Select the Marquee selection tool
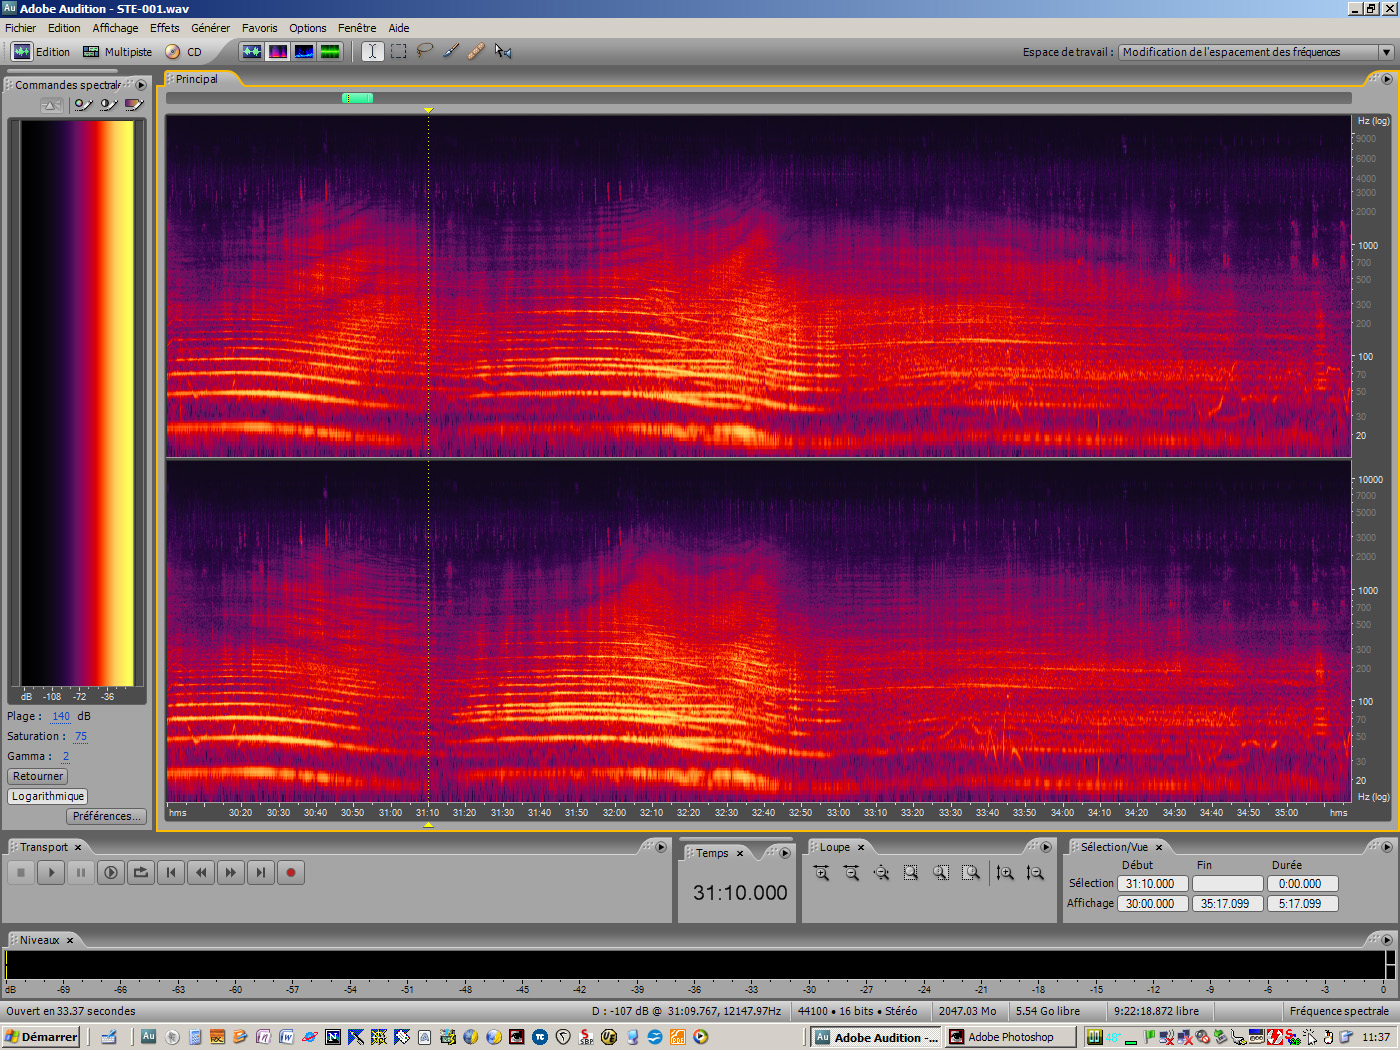This screenshot has width=1400, height=1050. [399, 51]
